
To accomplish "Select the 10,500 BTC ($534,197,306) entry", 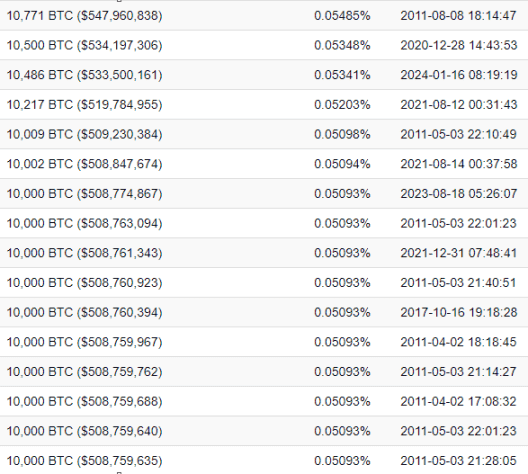I will [x=85, y=45].
